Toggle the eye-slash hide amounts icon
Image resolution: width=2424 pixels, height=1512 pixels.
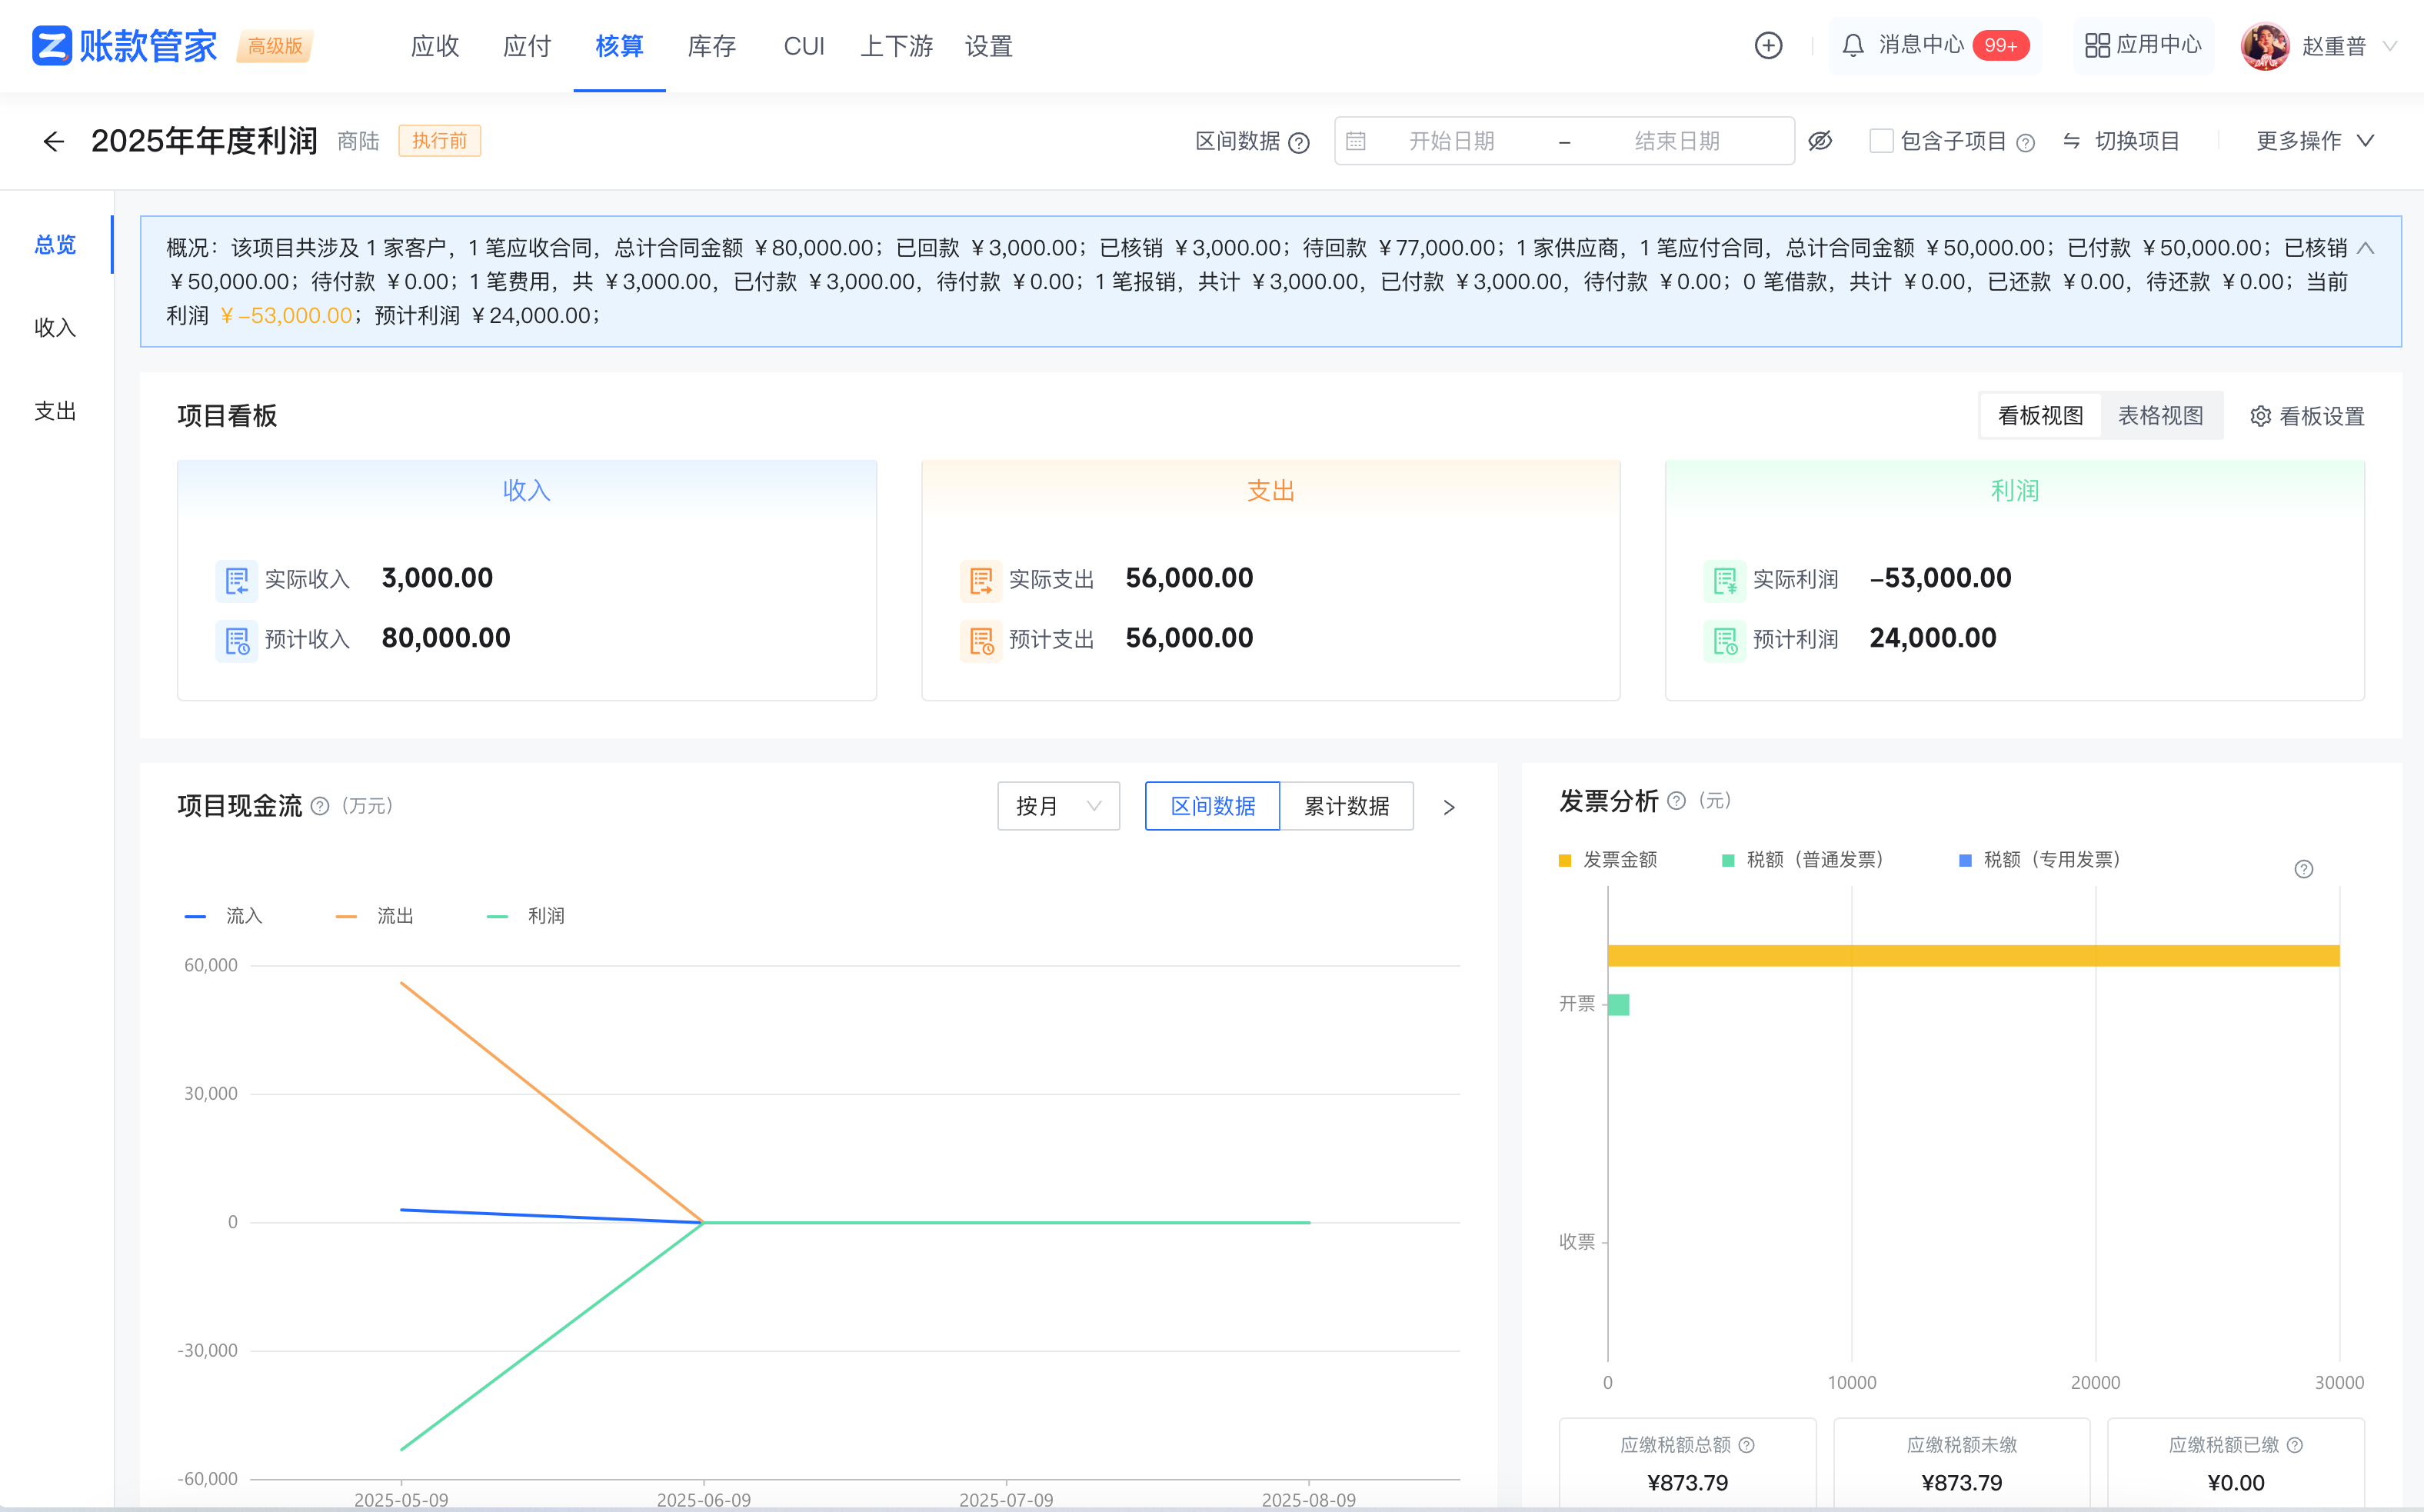point(1820,141)
